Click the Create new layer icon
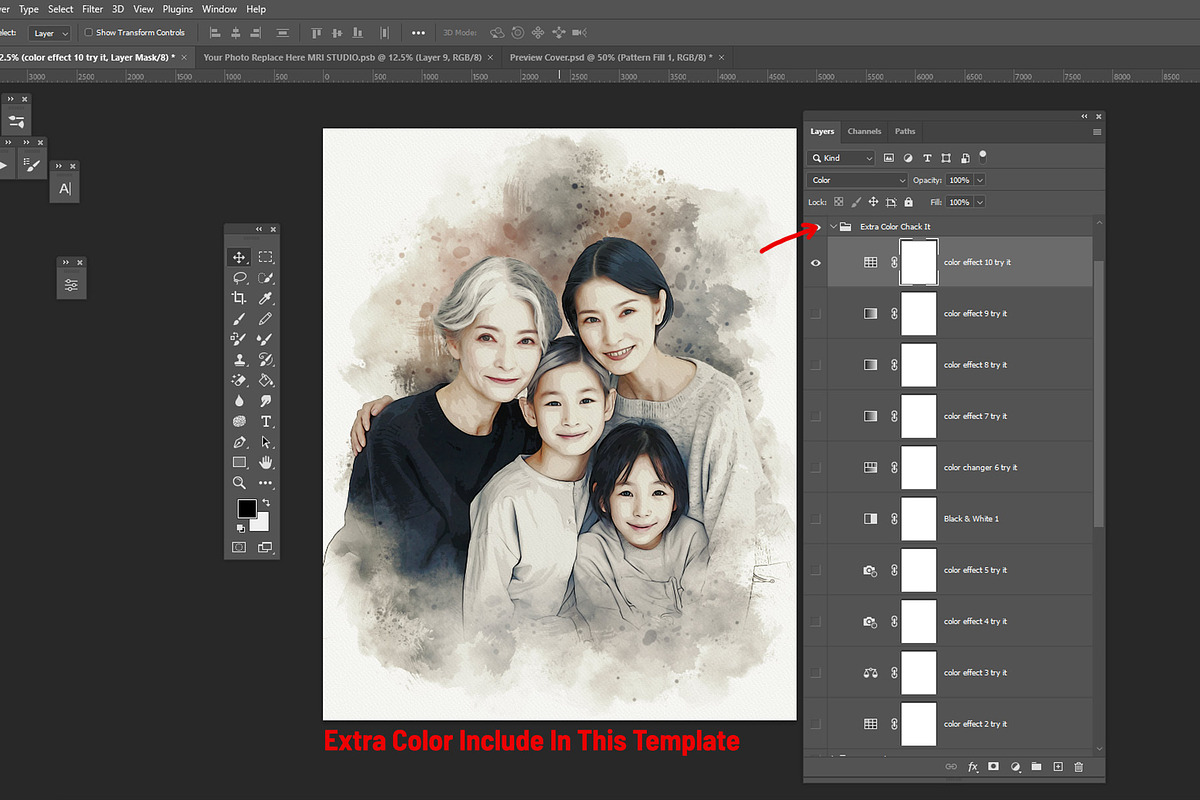 (x=1057, y=767)
